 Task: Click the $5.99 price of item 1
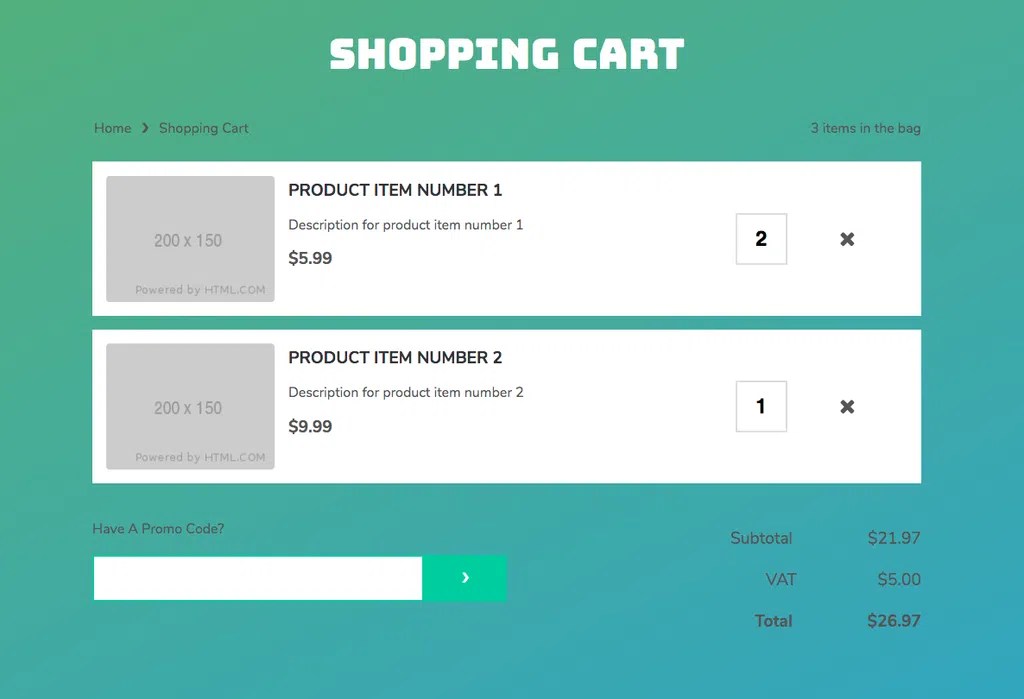pyautogui.click(x=310, y=258)
